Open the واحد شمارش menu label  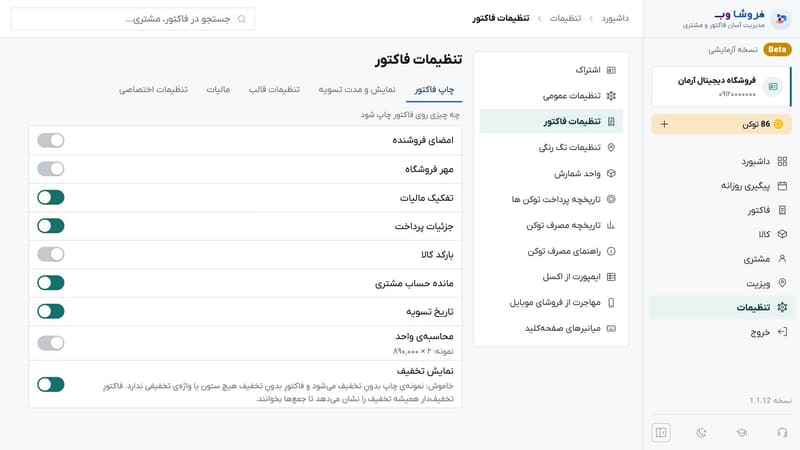577,173
